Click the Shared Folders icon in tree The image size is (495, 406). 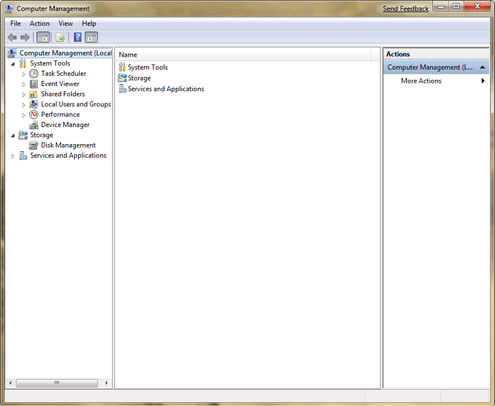click(x=33, y=94)
